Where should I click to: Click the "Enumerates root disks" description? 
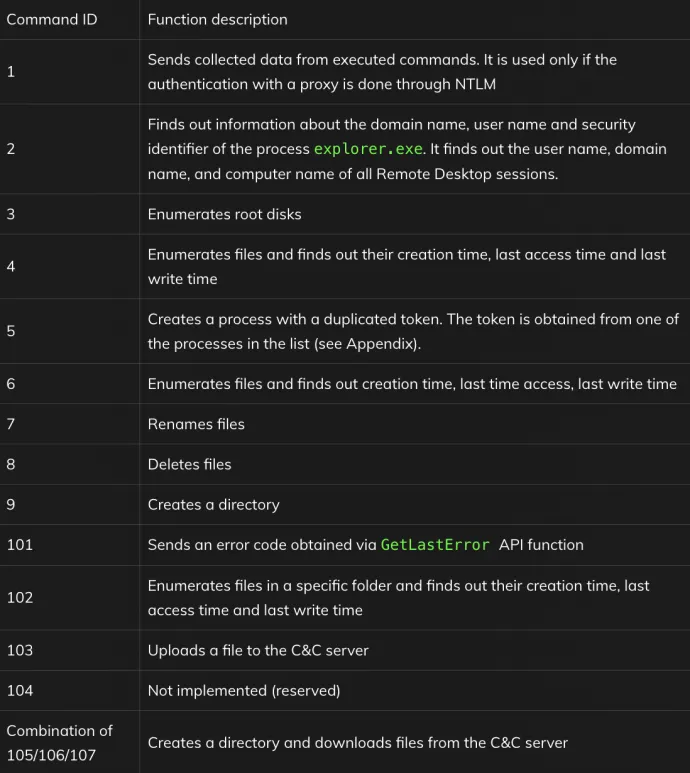[224, 214]
